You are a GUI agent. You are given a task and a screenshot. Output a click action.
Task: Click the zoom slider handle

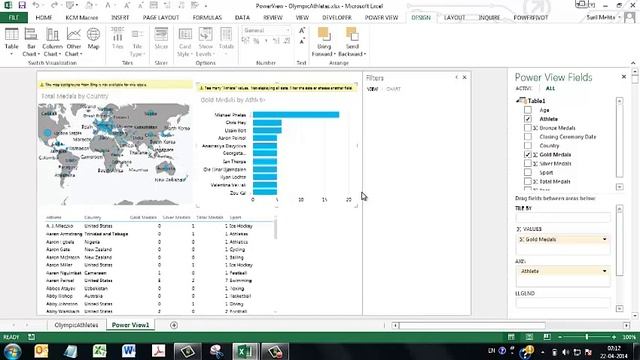coord(587,337)
